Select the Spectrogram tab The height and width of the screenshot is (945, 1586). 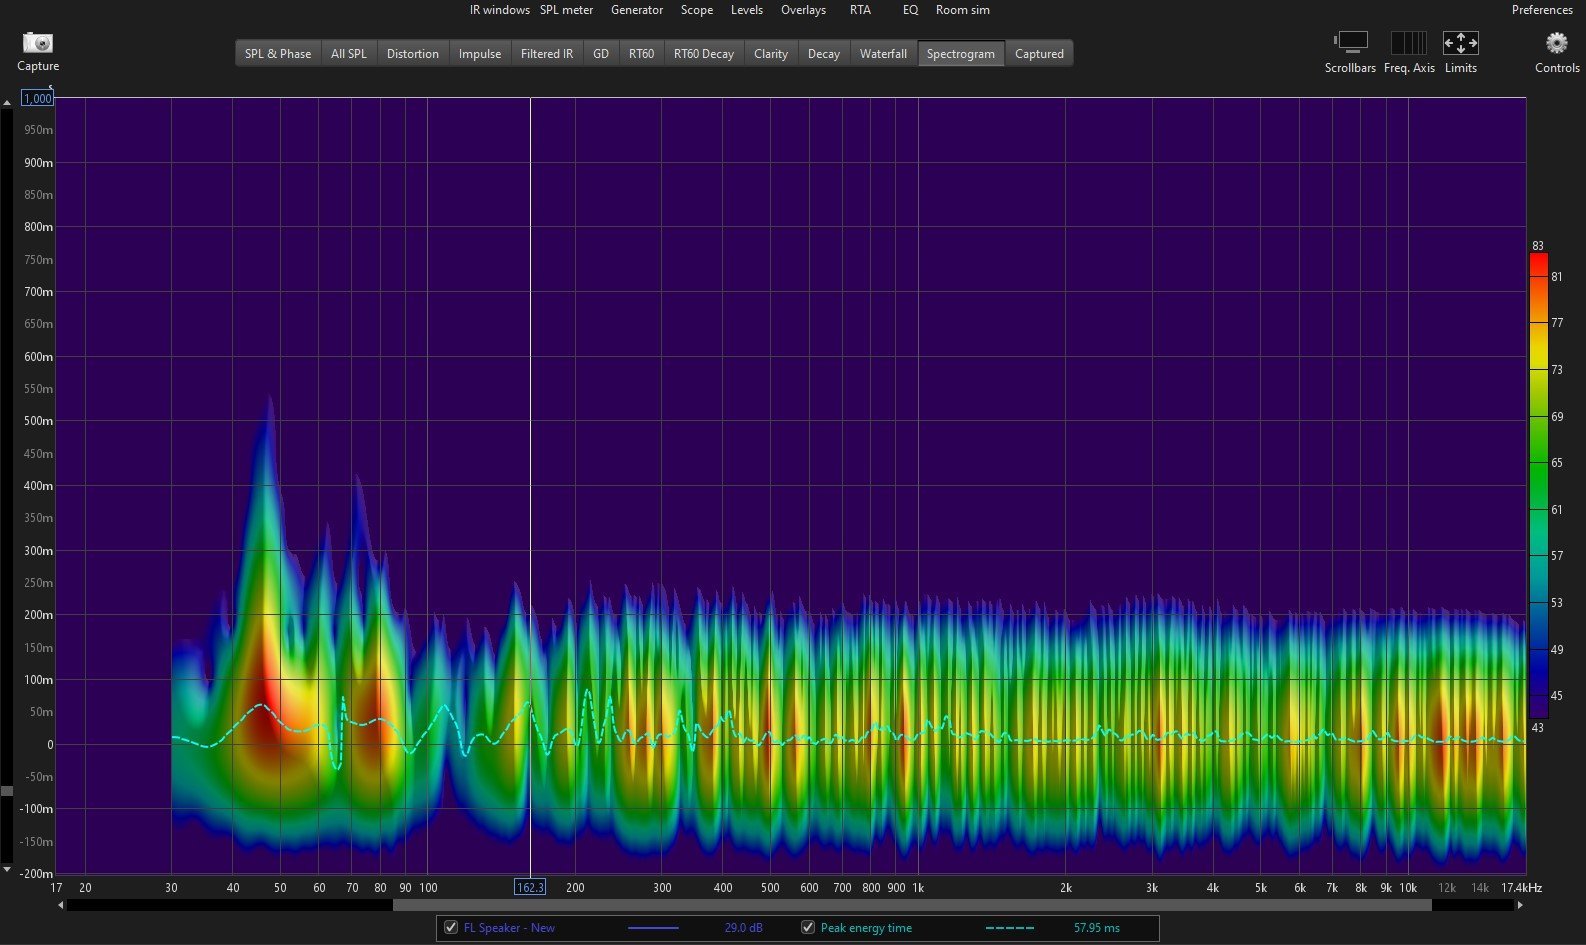click(961, 54)
